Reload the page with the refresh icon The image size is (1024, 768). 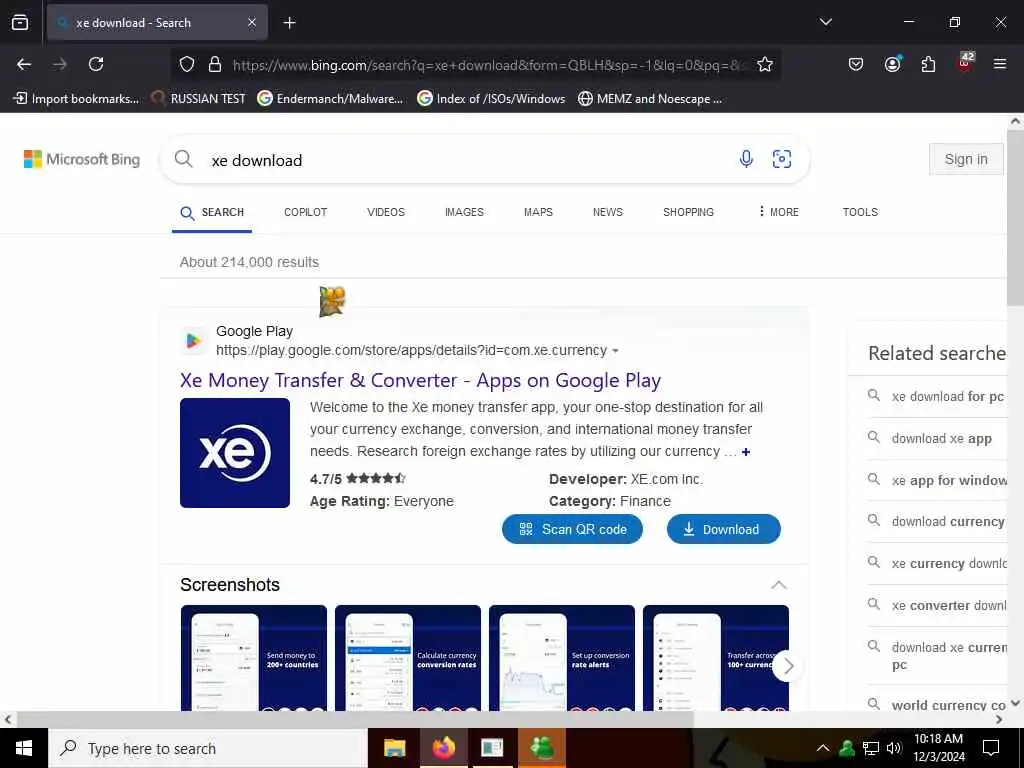[x=96, y=64]
